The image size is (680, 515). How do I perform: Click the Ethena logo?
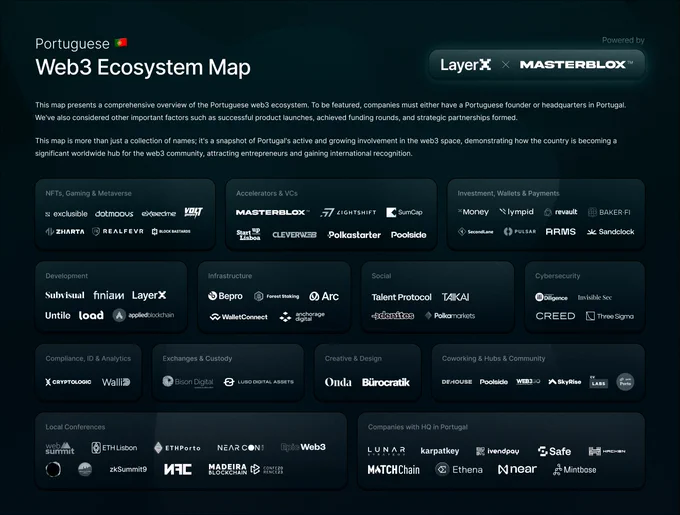coord(459,469)
